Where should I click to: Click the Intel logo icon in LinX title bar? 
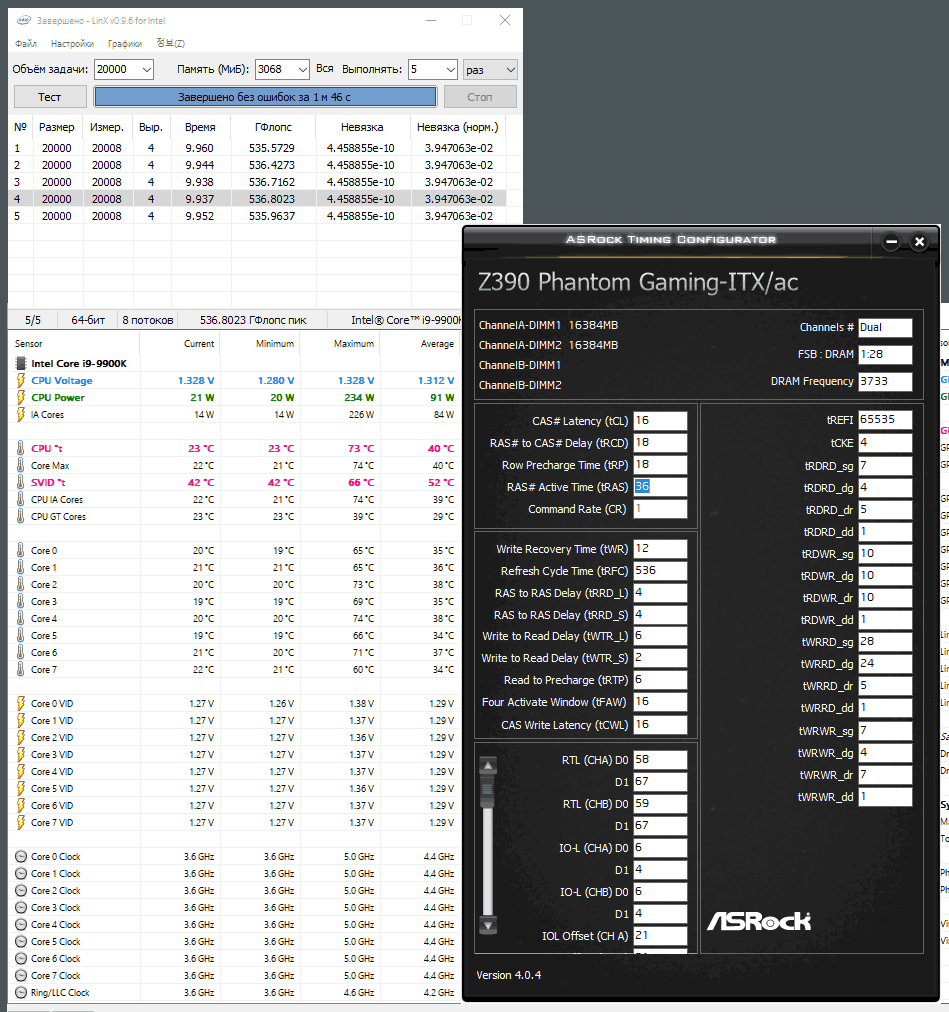point(23,21)
